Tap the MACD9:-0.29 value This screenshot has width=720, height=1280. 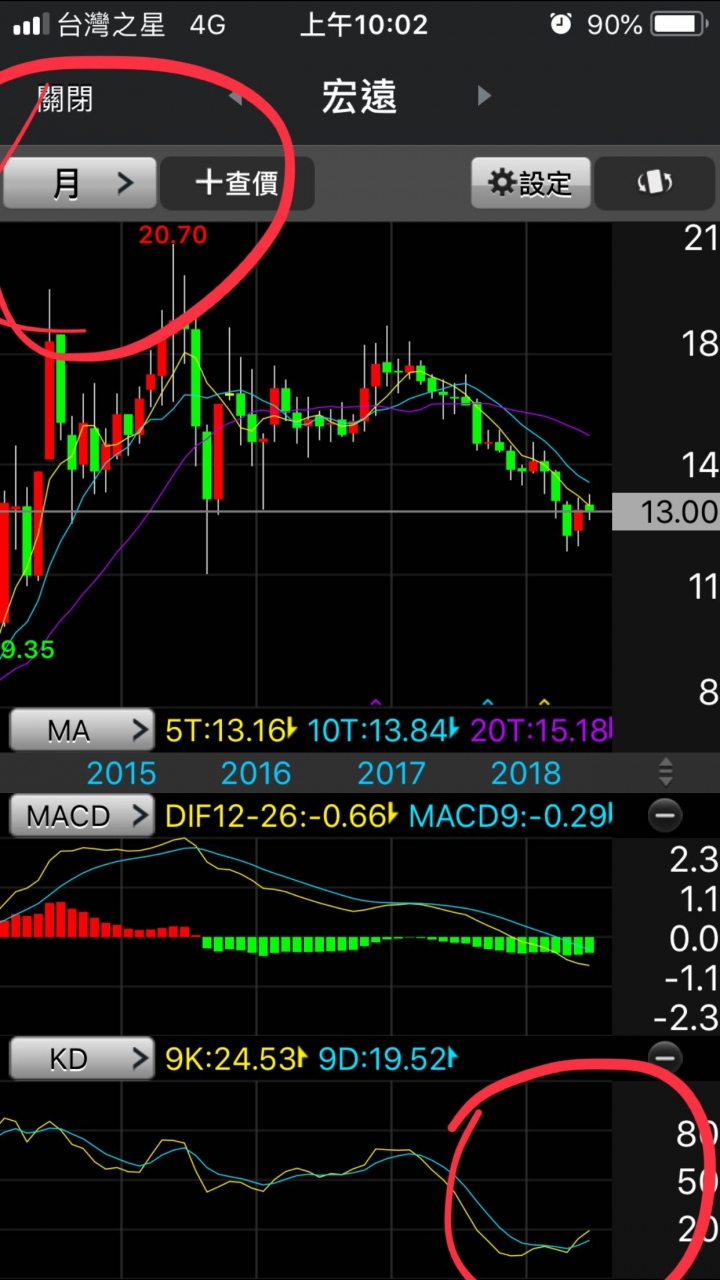(508, 816)
